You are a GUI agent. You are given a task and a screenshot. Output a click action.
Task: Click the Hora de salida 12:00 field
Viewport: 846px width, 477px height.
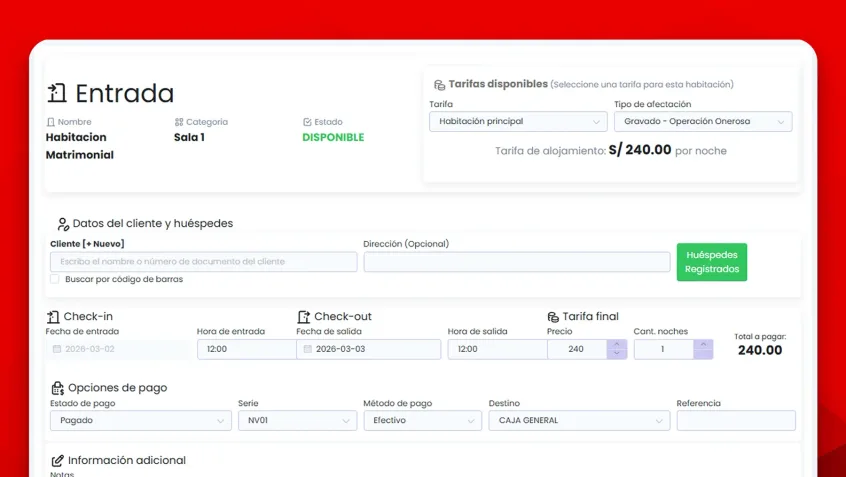click(497, 349)
